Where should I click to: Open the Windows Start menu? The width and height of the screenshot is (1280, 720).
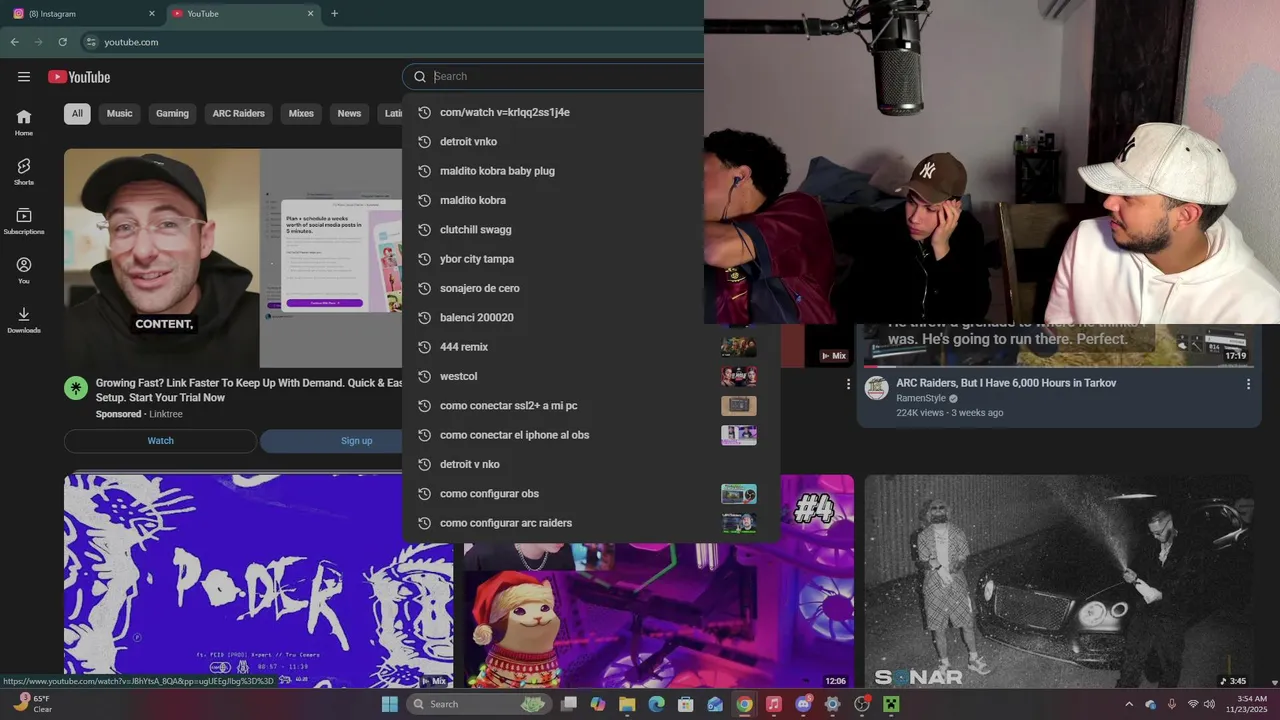pyautogui.click(x=389, y=704)
